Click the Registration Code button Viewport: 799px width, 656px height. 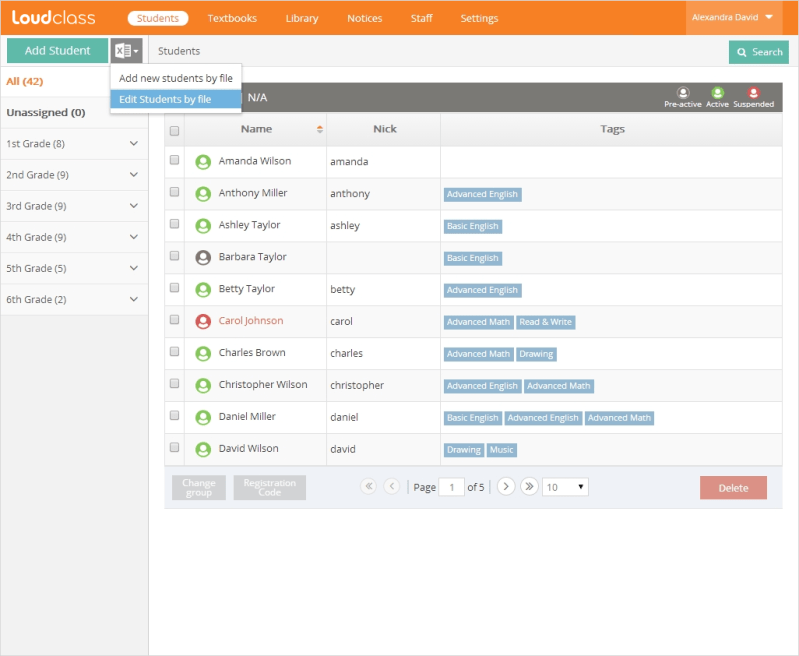pyautogui.click(x=270, y=488)
